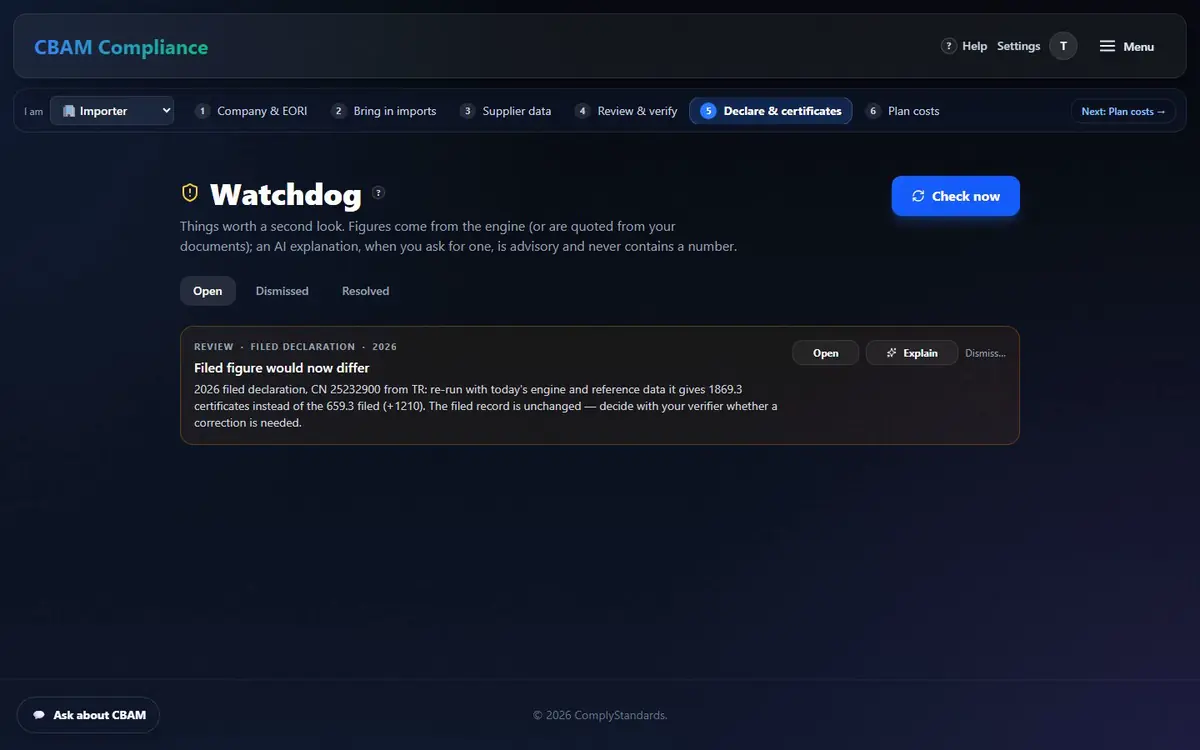
Task: Open the filed declaration alert
Action: coord(826,353)
